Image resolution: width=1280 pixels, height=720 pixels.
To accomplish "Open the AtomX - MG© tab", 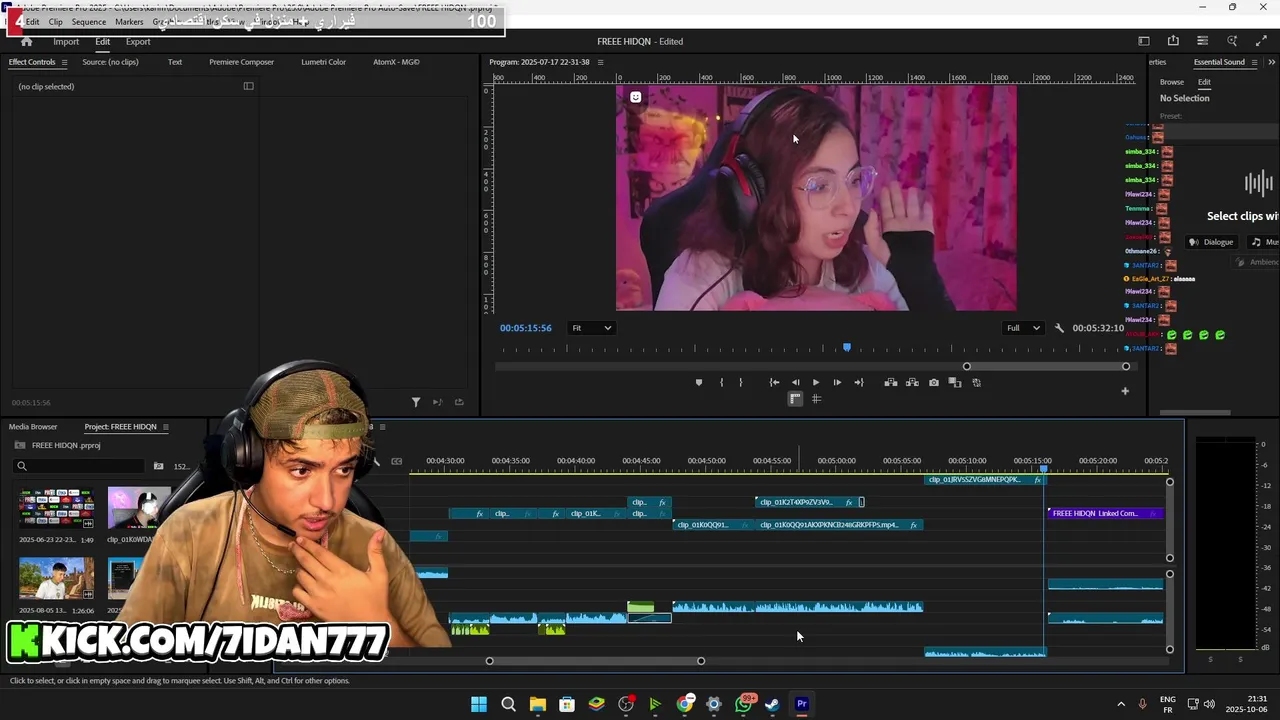I will pyautogui.click(x=396, y=62).
